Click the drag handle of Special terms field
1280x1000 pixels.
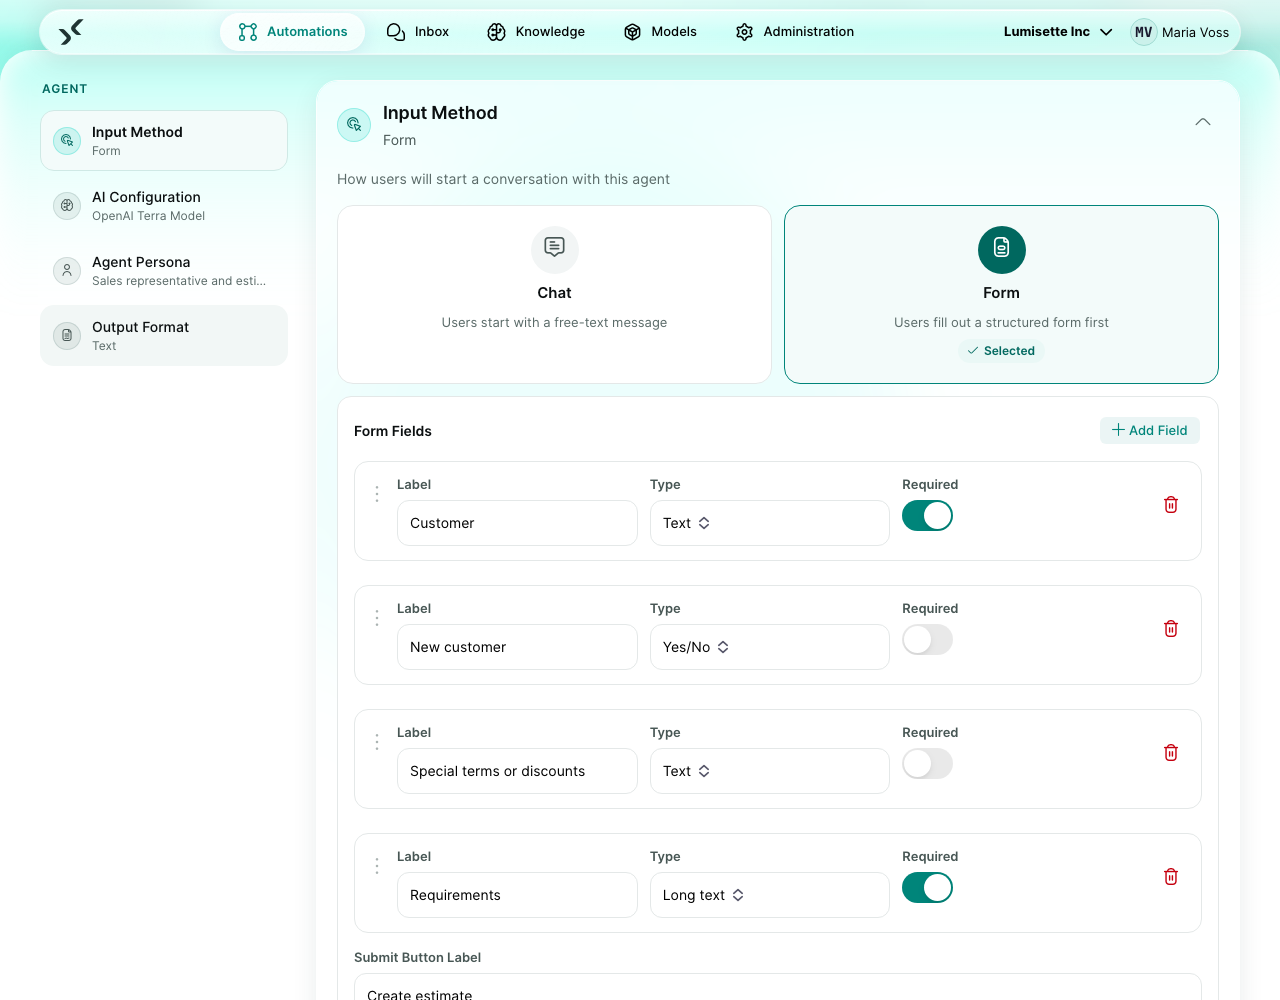[x=377, y=742]
